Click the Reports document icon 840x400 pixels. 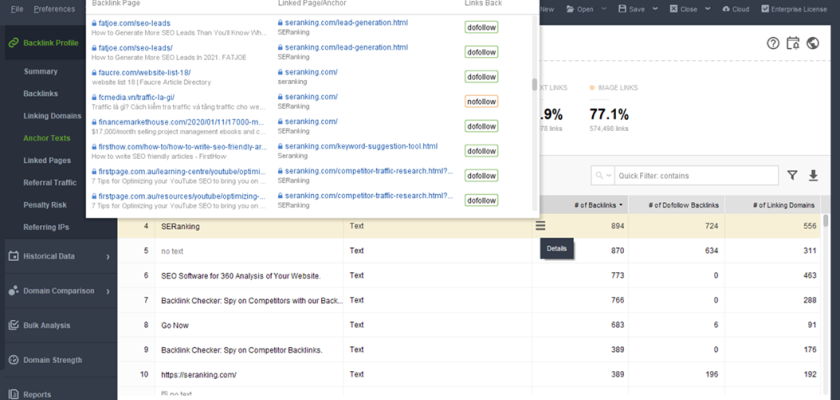[x=14, y=395]
